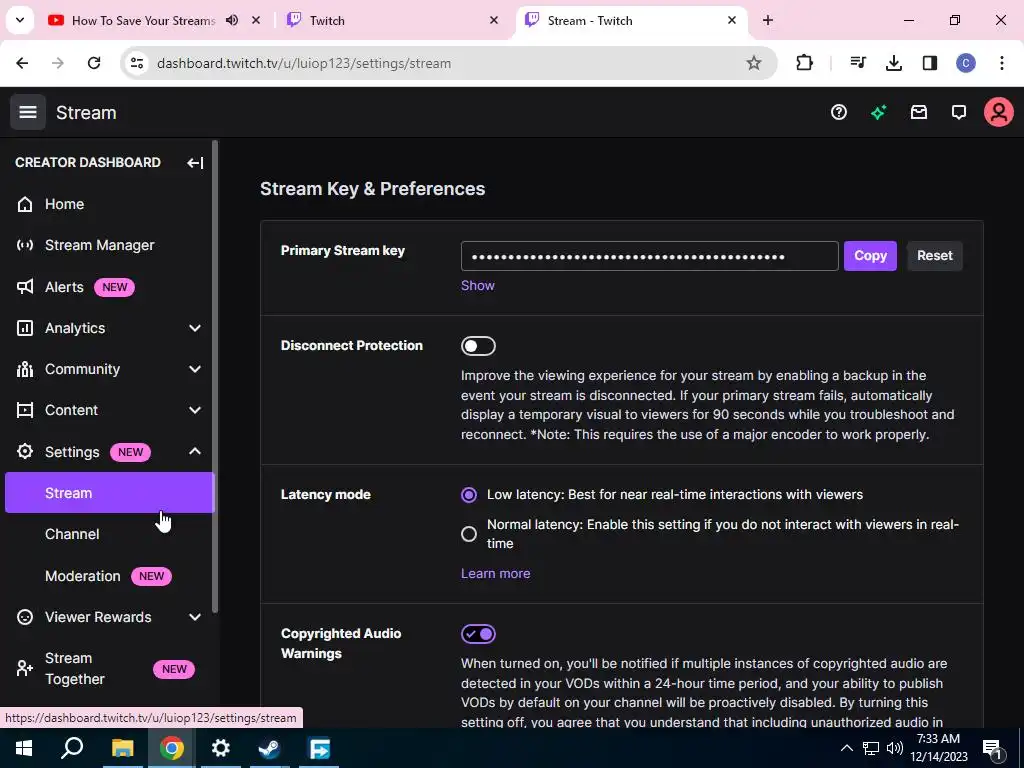Show hidden system tray icons
The image size is (1024, 768).
tap(846, 748)
